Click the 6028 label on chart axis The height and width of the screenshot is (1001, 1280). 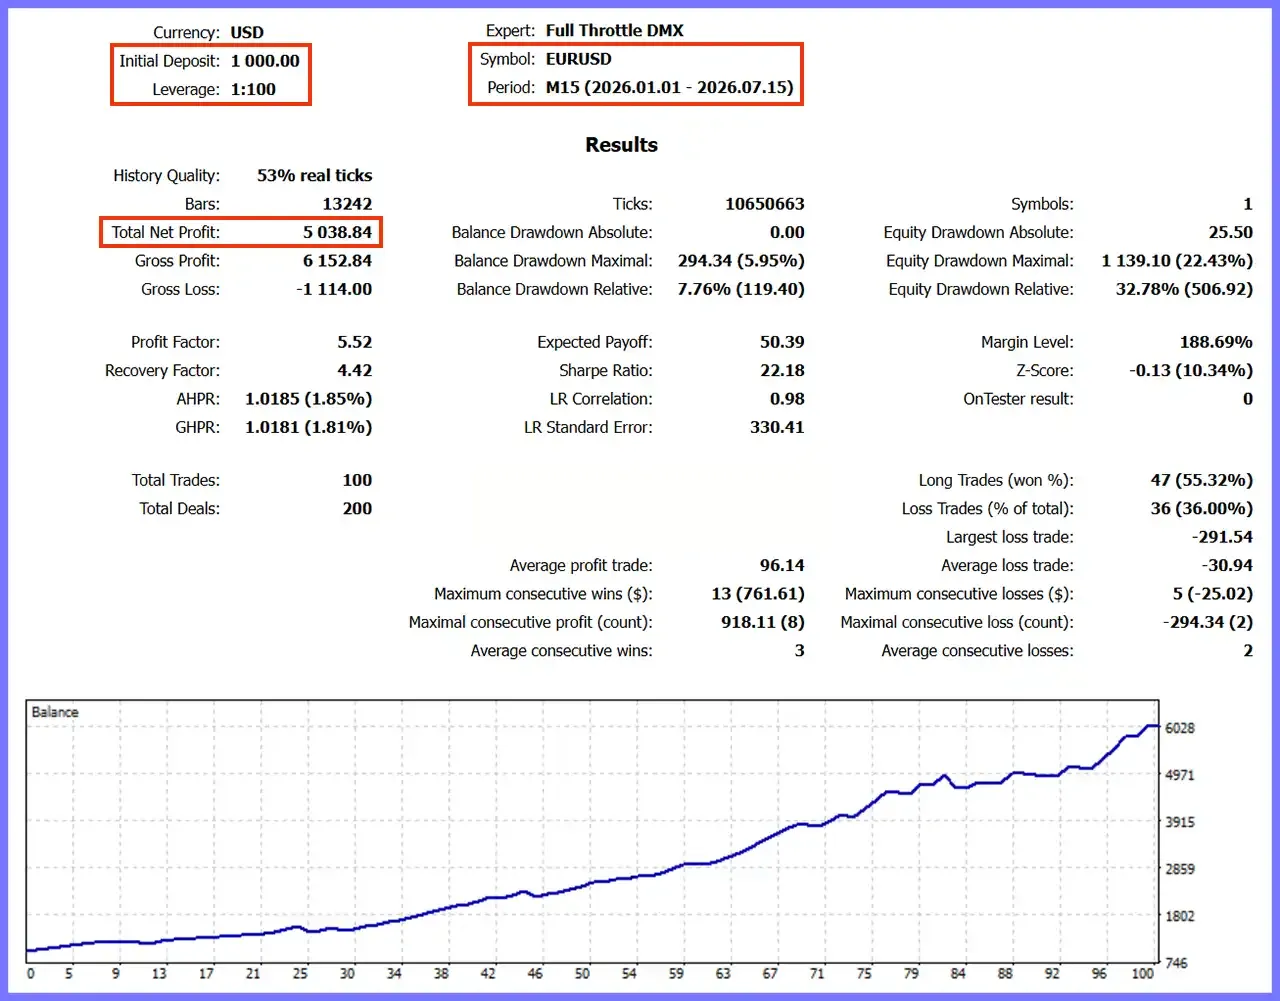click(x=1180, y=728)
